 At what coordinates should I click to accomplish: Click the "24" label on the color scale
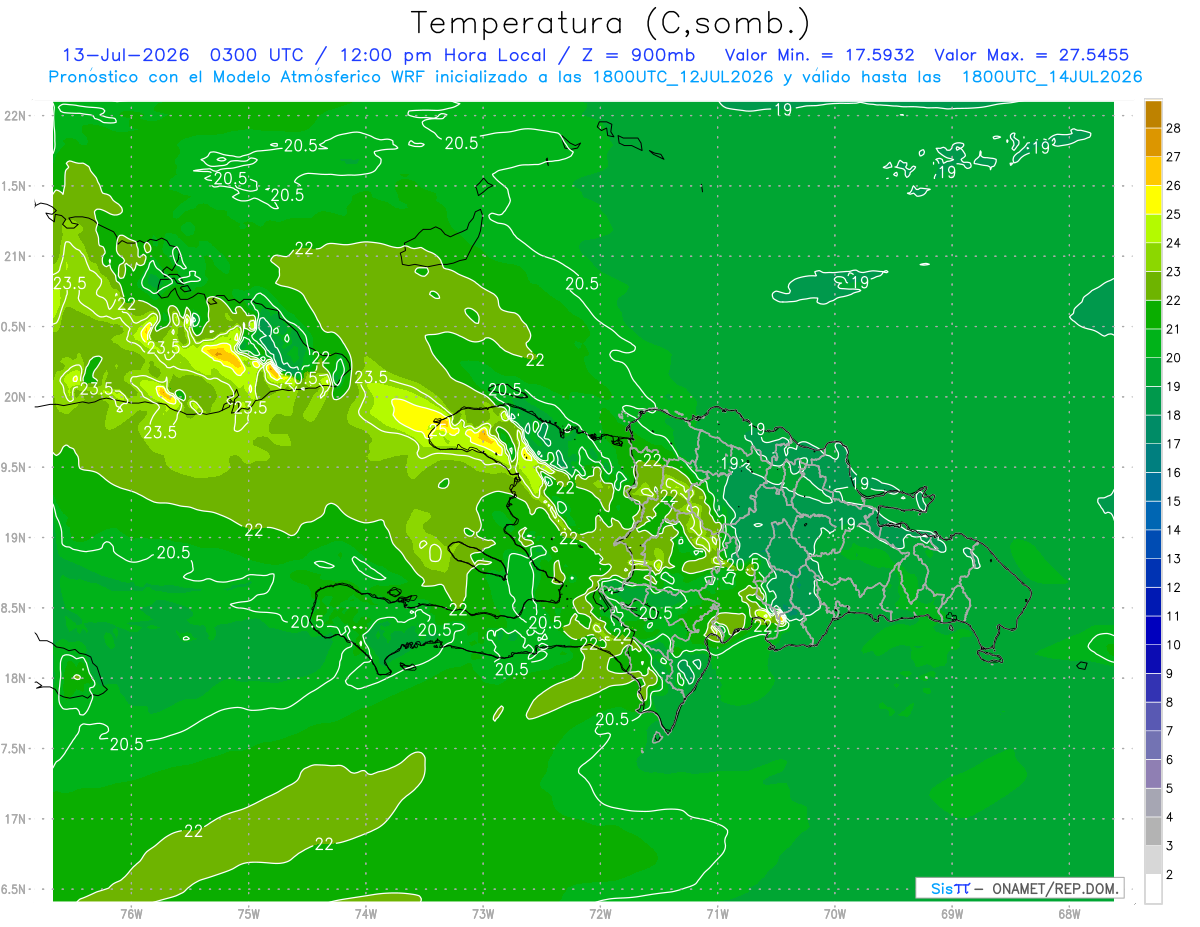[1174, 243]
